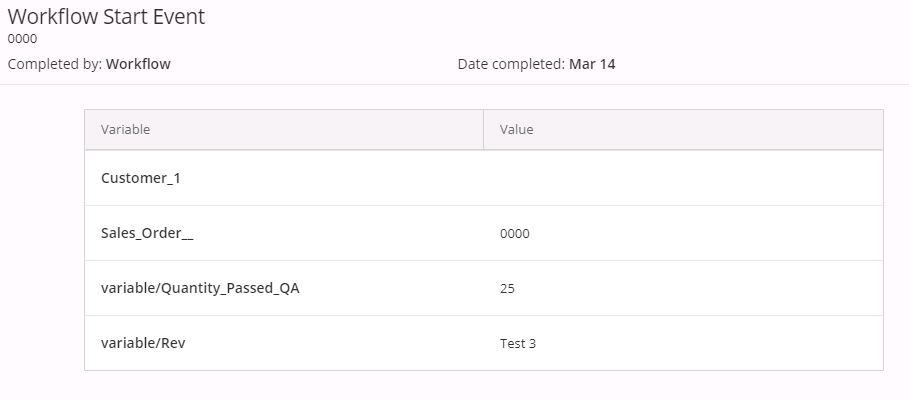The width and height of the screenshot is (909, 400).
Task: Click the 0000 value for Sales_Order__
Action: tap(515, 234)
